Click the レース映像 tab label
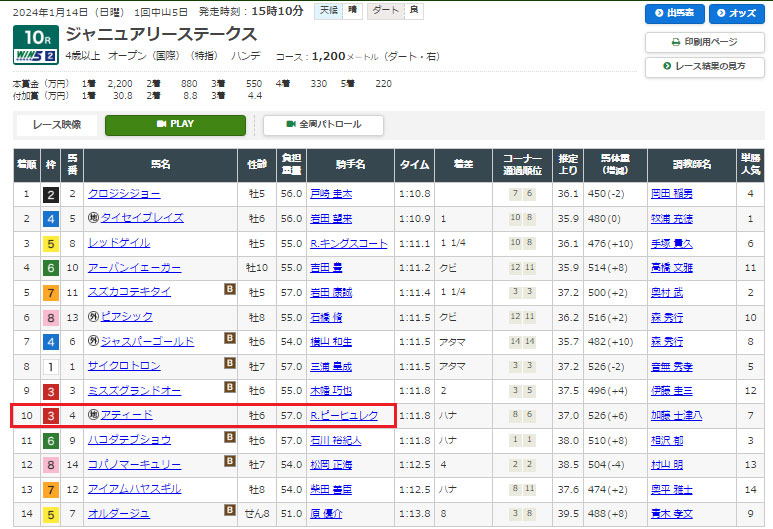773x529 pixels. tap(57, 125)
